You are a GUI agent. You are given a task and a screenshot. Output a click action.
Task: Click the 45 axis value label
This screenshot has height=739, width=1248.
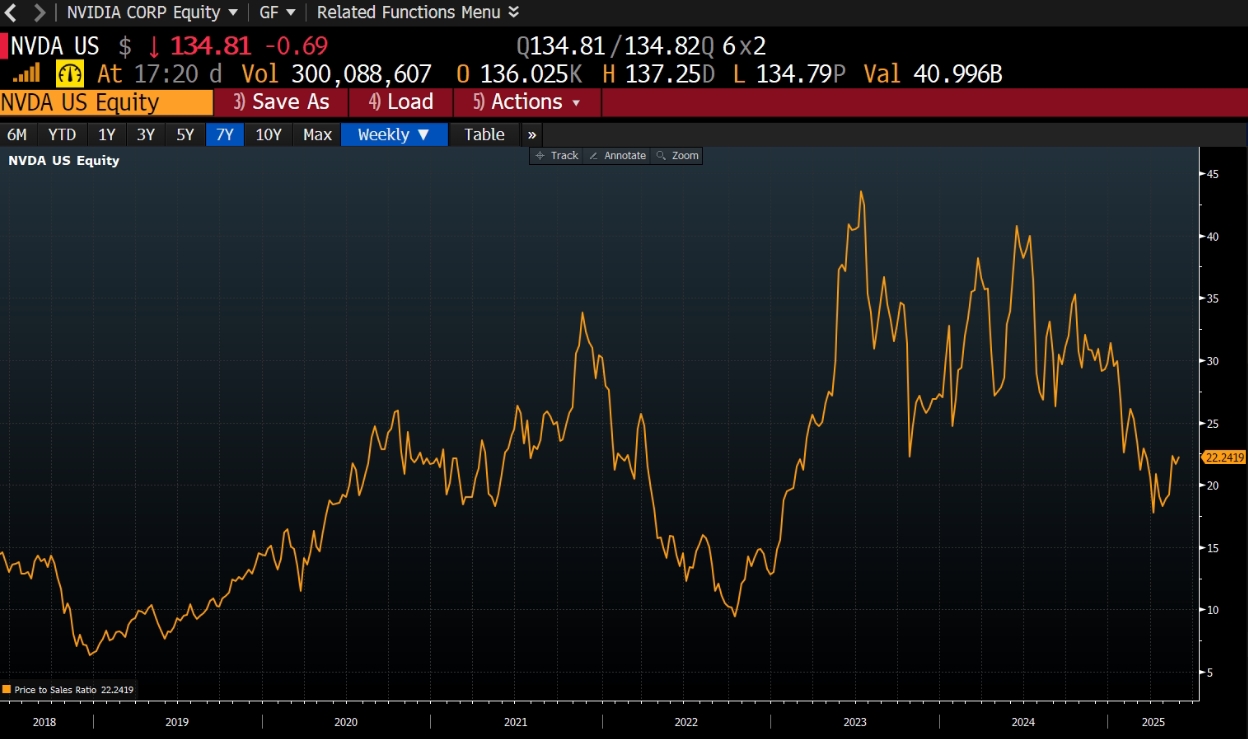(1212, 174)
